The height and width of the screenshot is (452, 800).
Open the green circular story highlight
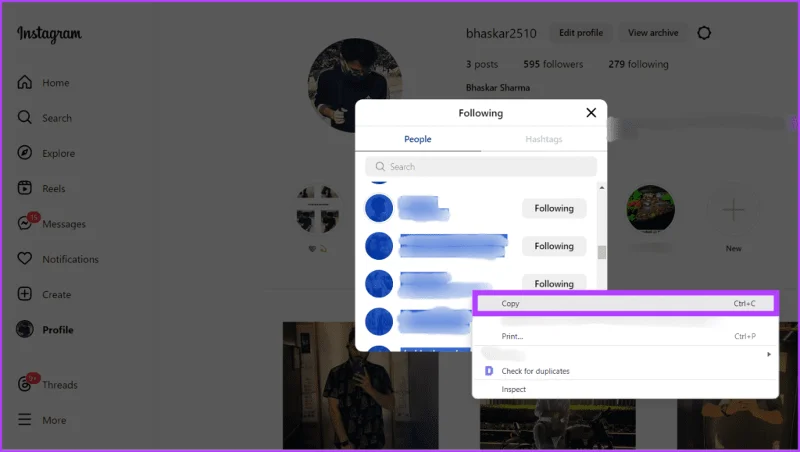[x=651, y=209]
